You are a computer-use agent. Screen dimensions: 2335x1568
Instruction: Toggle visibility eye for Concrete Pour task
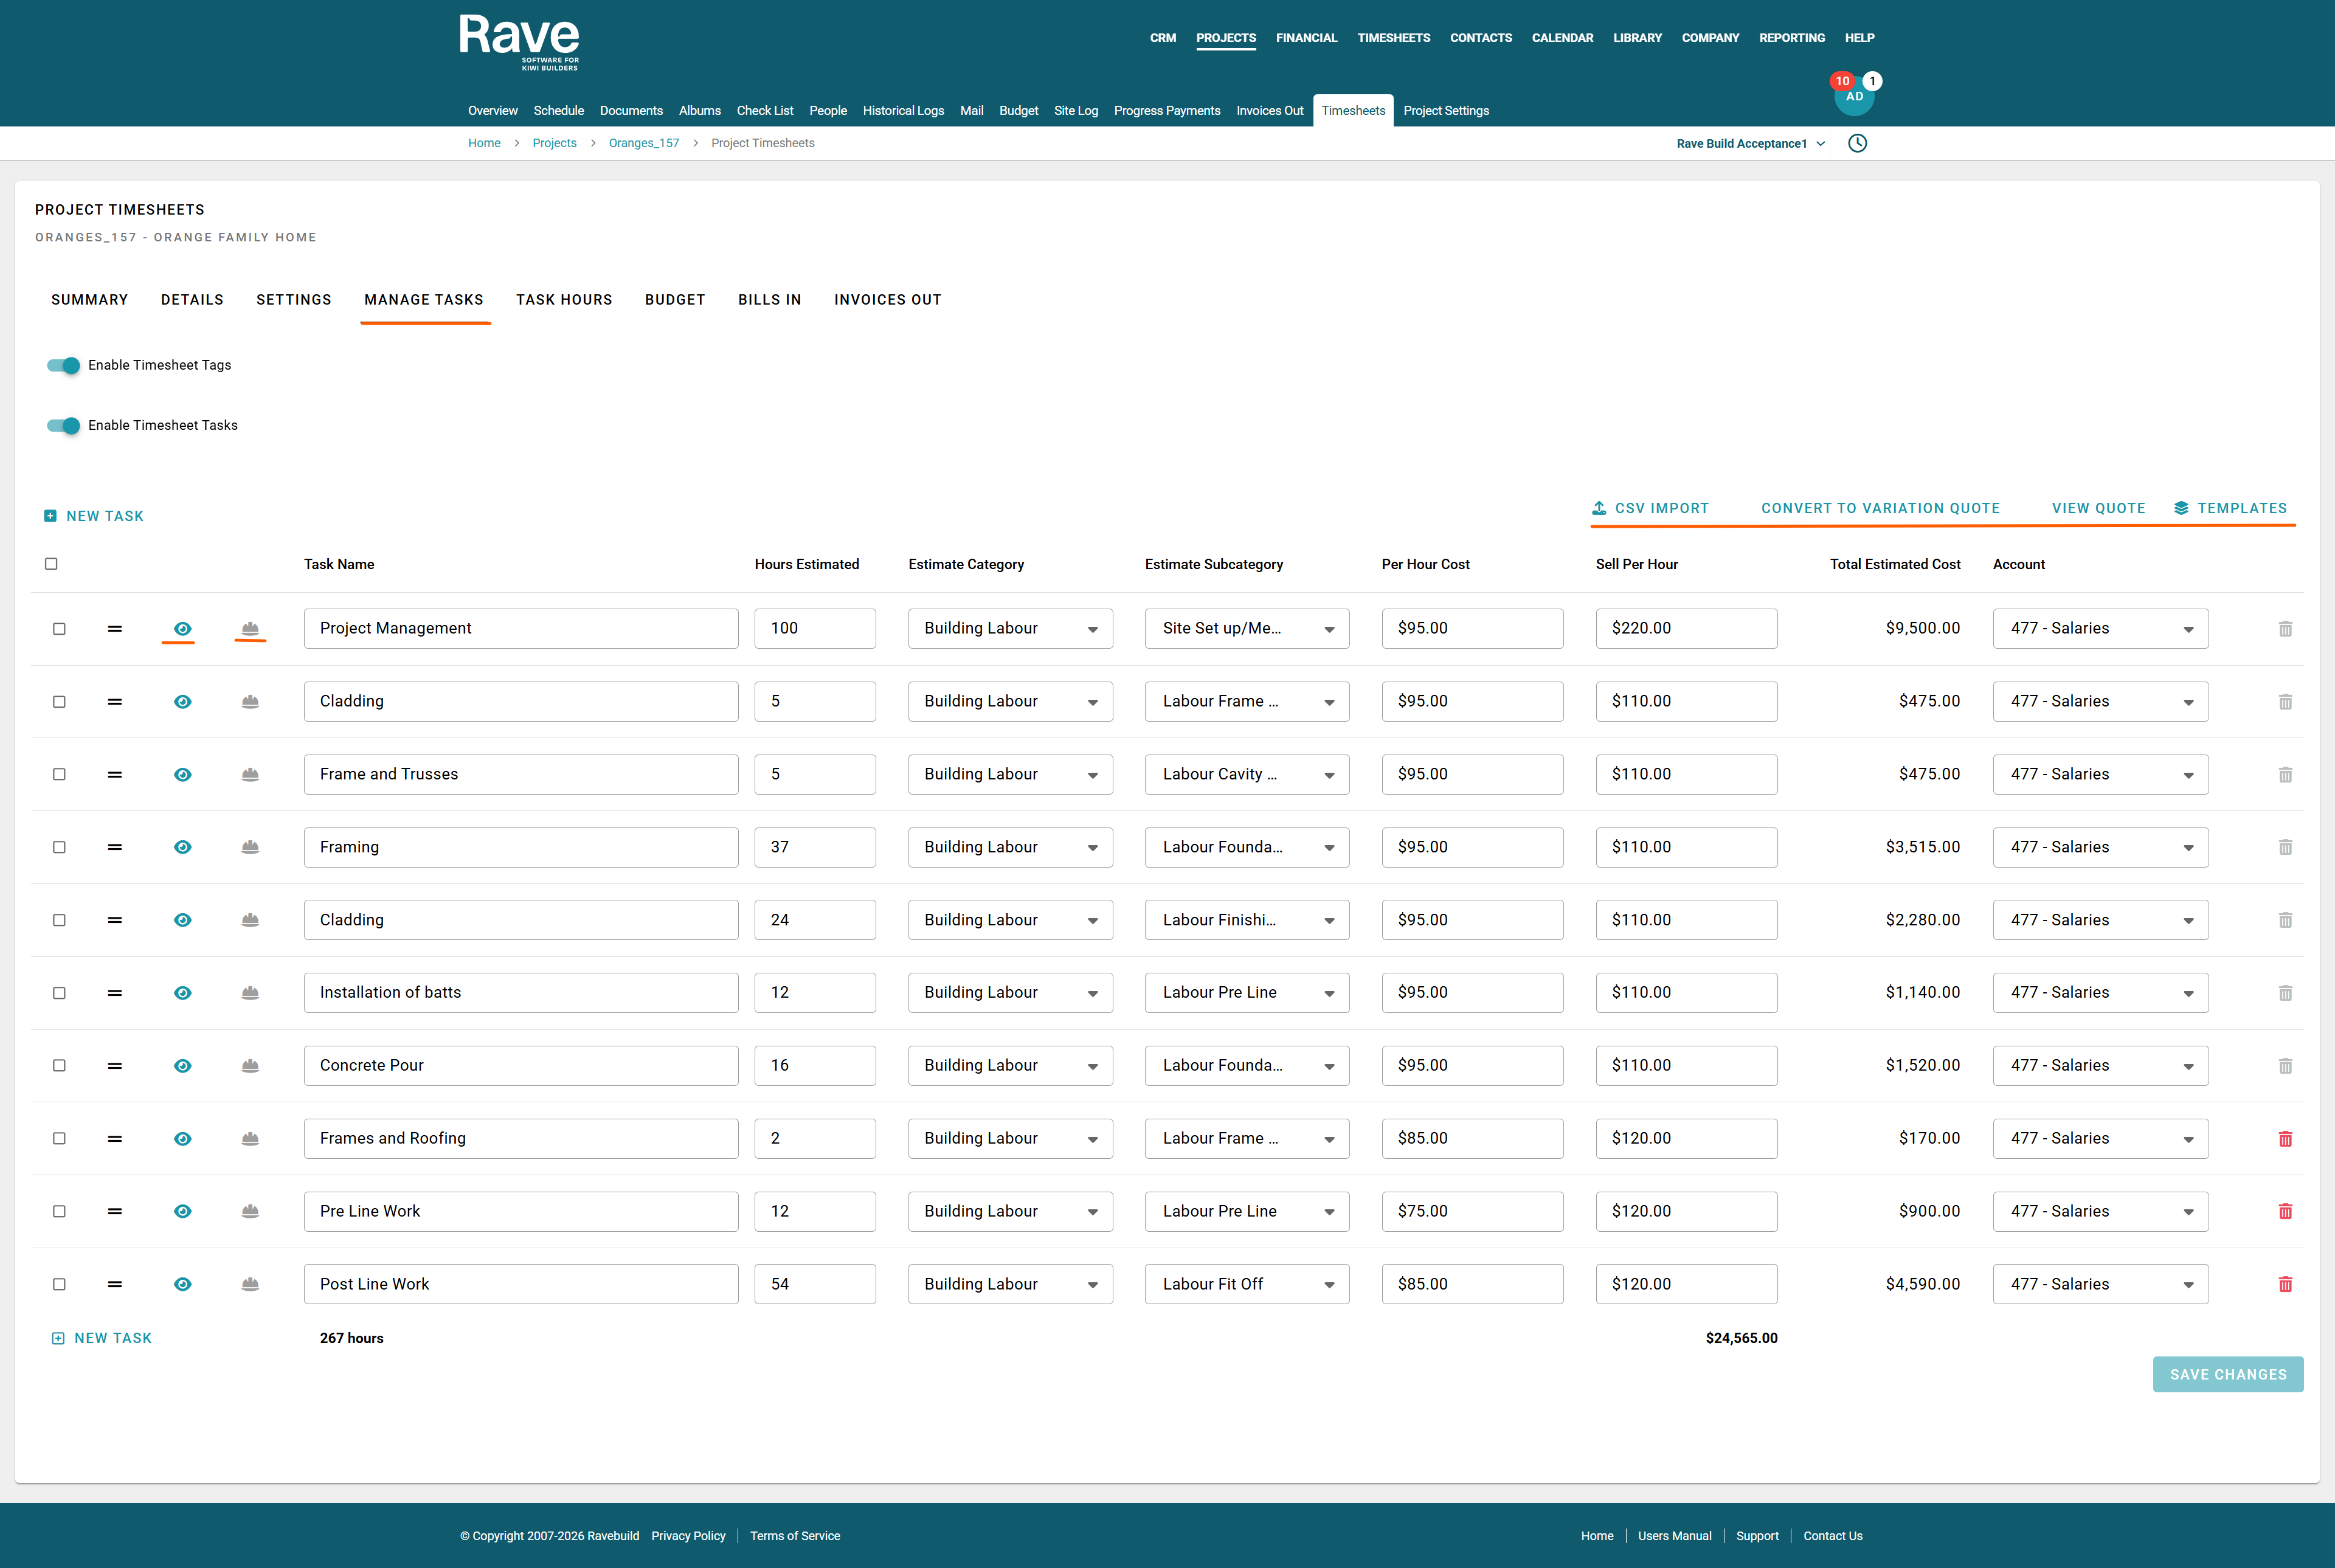pos(182,1065)
